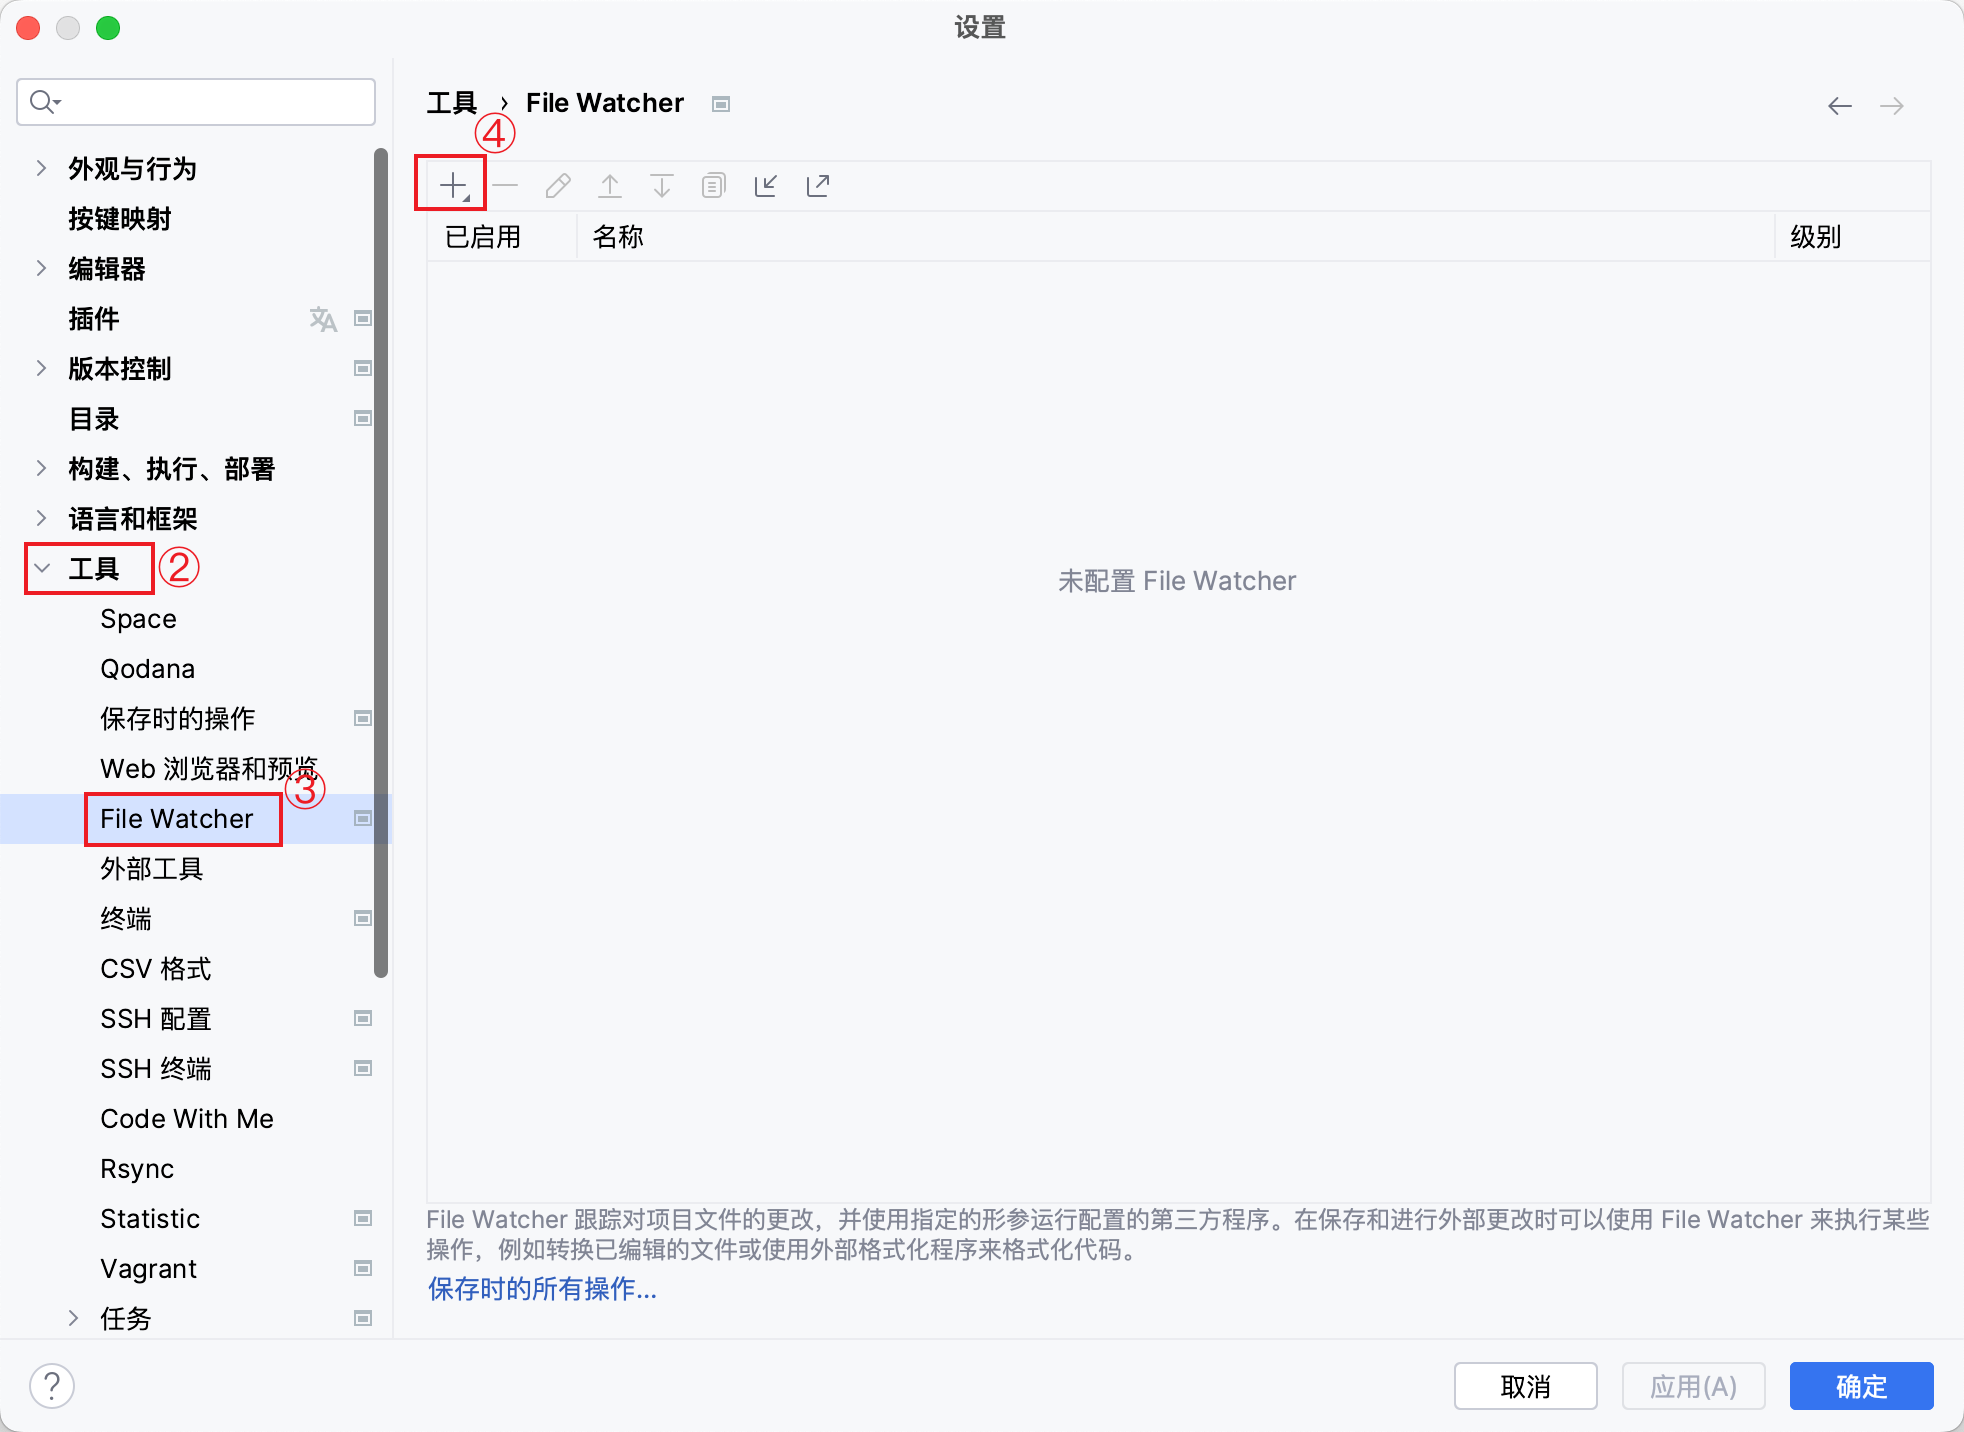Select the edit pencil icon on toolbar
Screen dimensions: 1964x1432
point(557,185)
